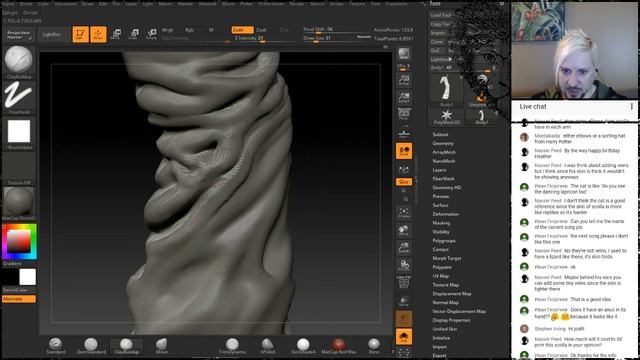Toggle Draw mode button
The image size is (640, 360).
98,34
